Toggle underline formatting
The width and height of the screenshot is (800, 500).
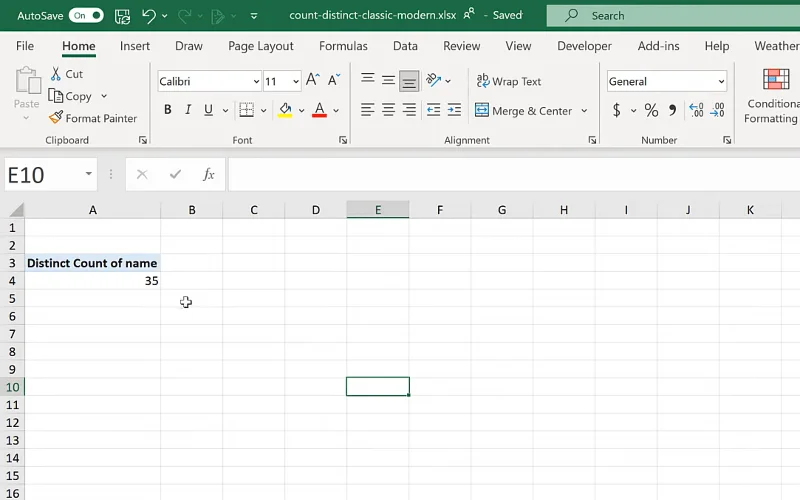pos(208,110)
